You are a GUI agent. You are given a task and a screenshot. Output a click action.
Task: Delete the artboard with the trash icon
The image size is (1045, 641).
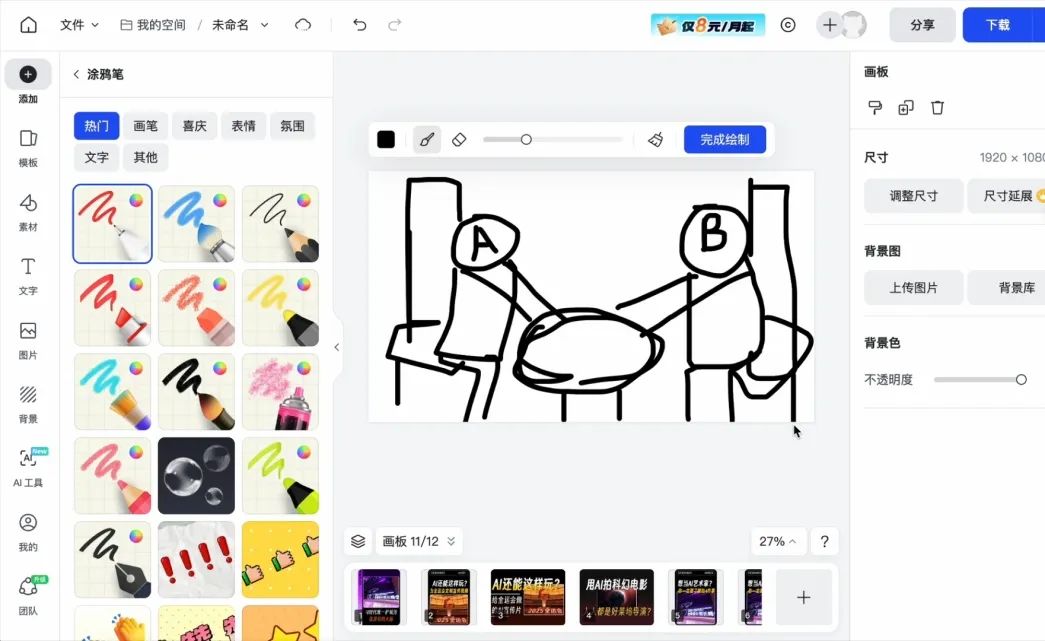tap(937, 107)
